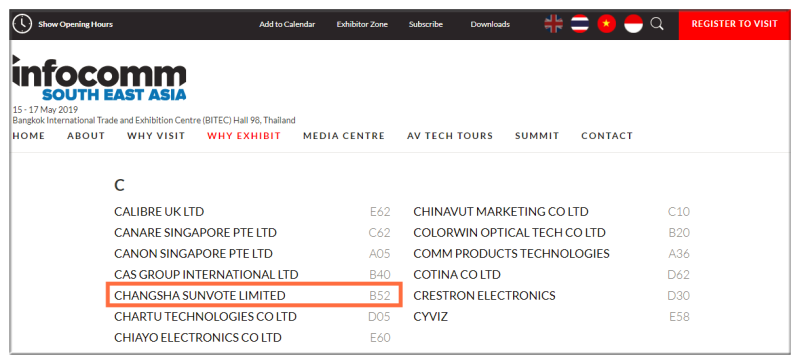Image resolution: width=800 pixels, height=364 pixels.
Task: Go to Exhibitor Zone
Action: coord(362,24)
